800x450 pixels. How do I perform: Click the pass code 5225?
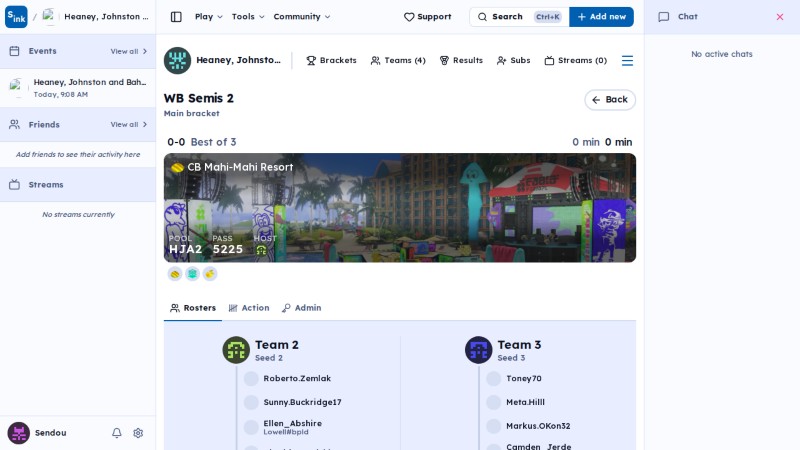228,249
